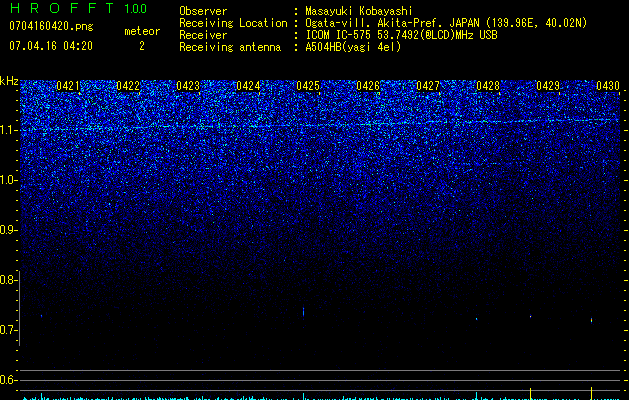
Task: Click the 0421 time marker
Action: (x=68, y=86)
